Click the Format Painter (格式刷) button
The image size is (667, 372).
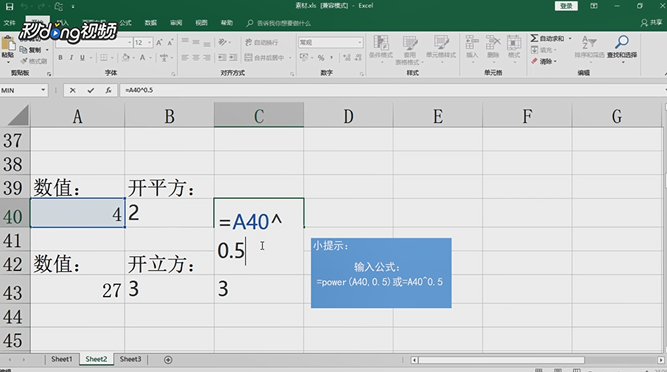tap(34, 61)
